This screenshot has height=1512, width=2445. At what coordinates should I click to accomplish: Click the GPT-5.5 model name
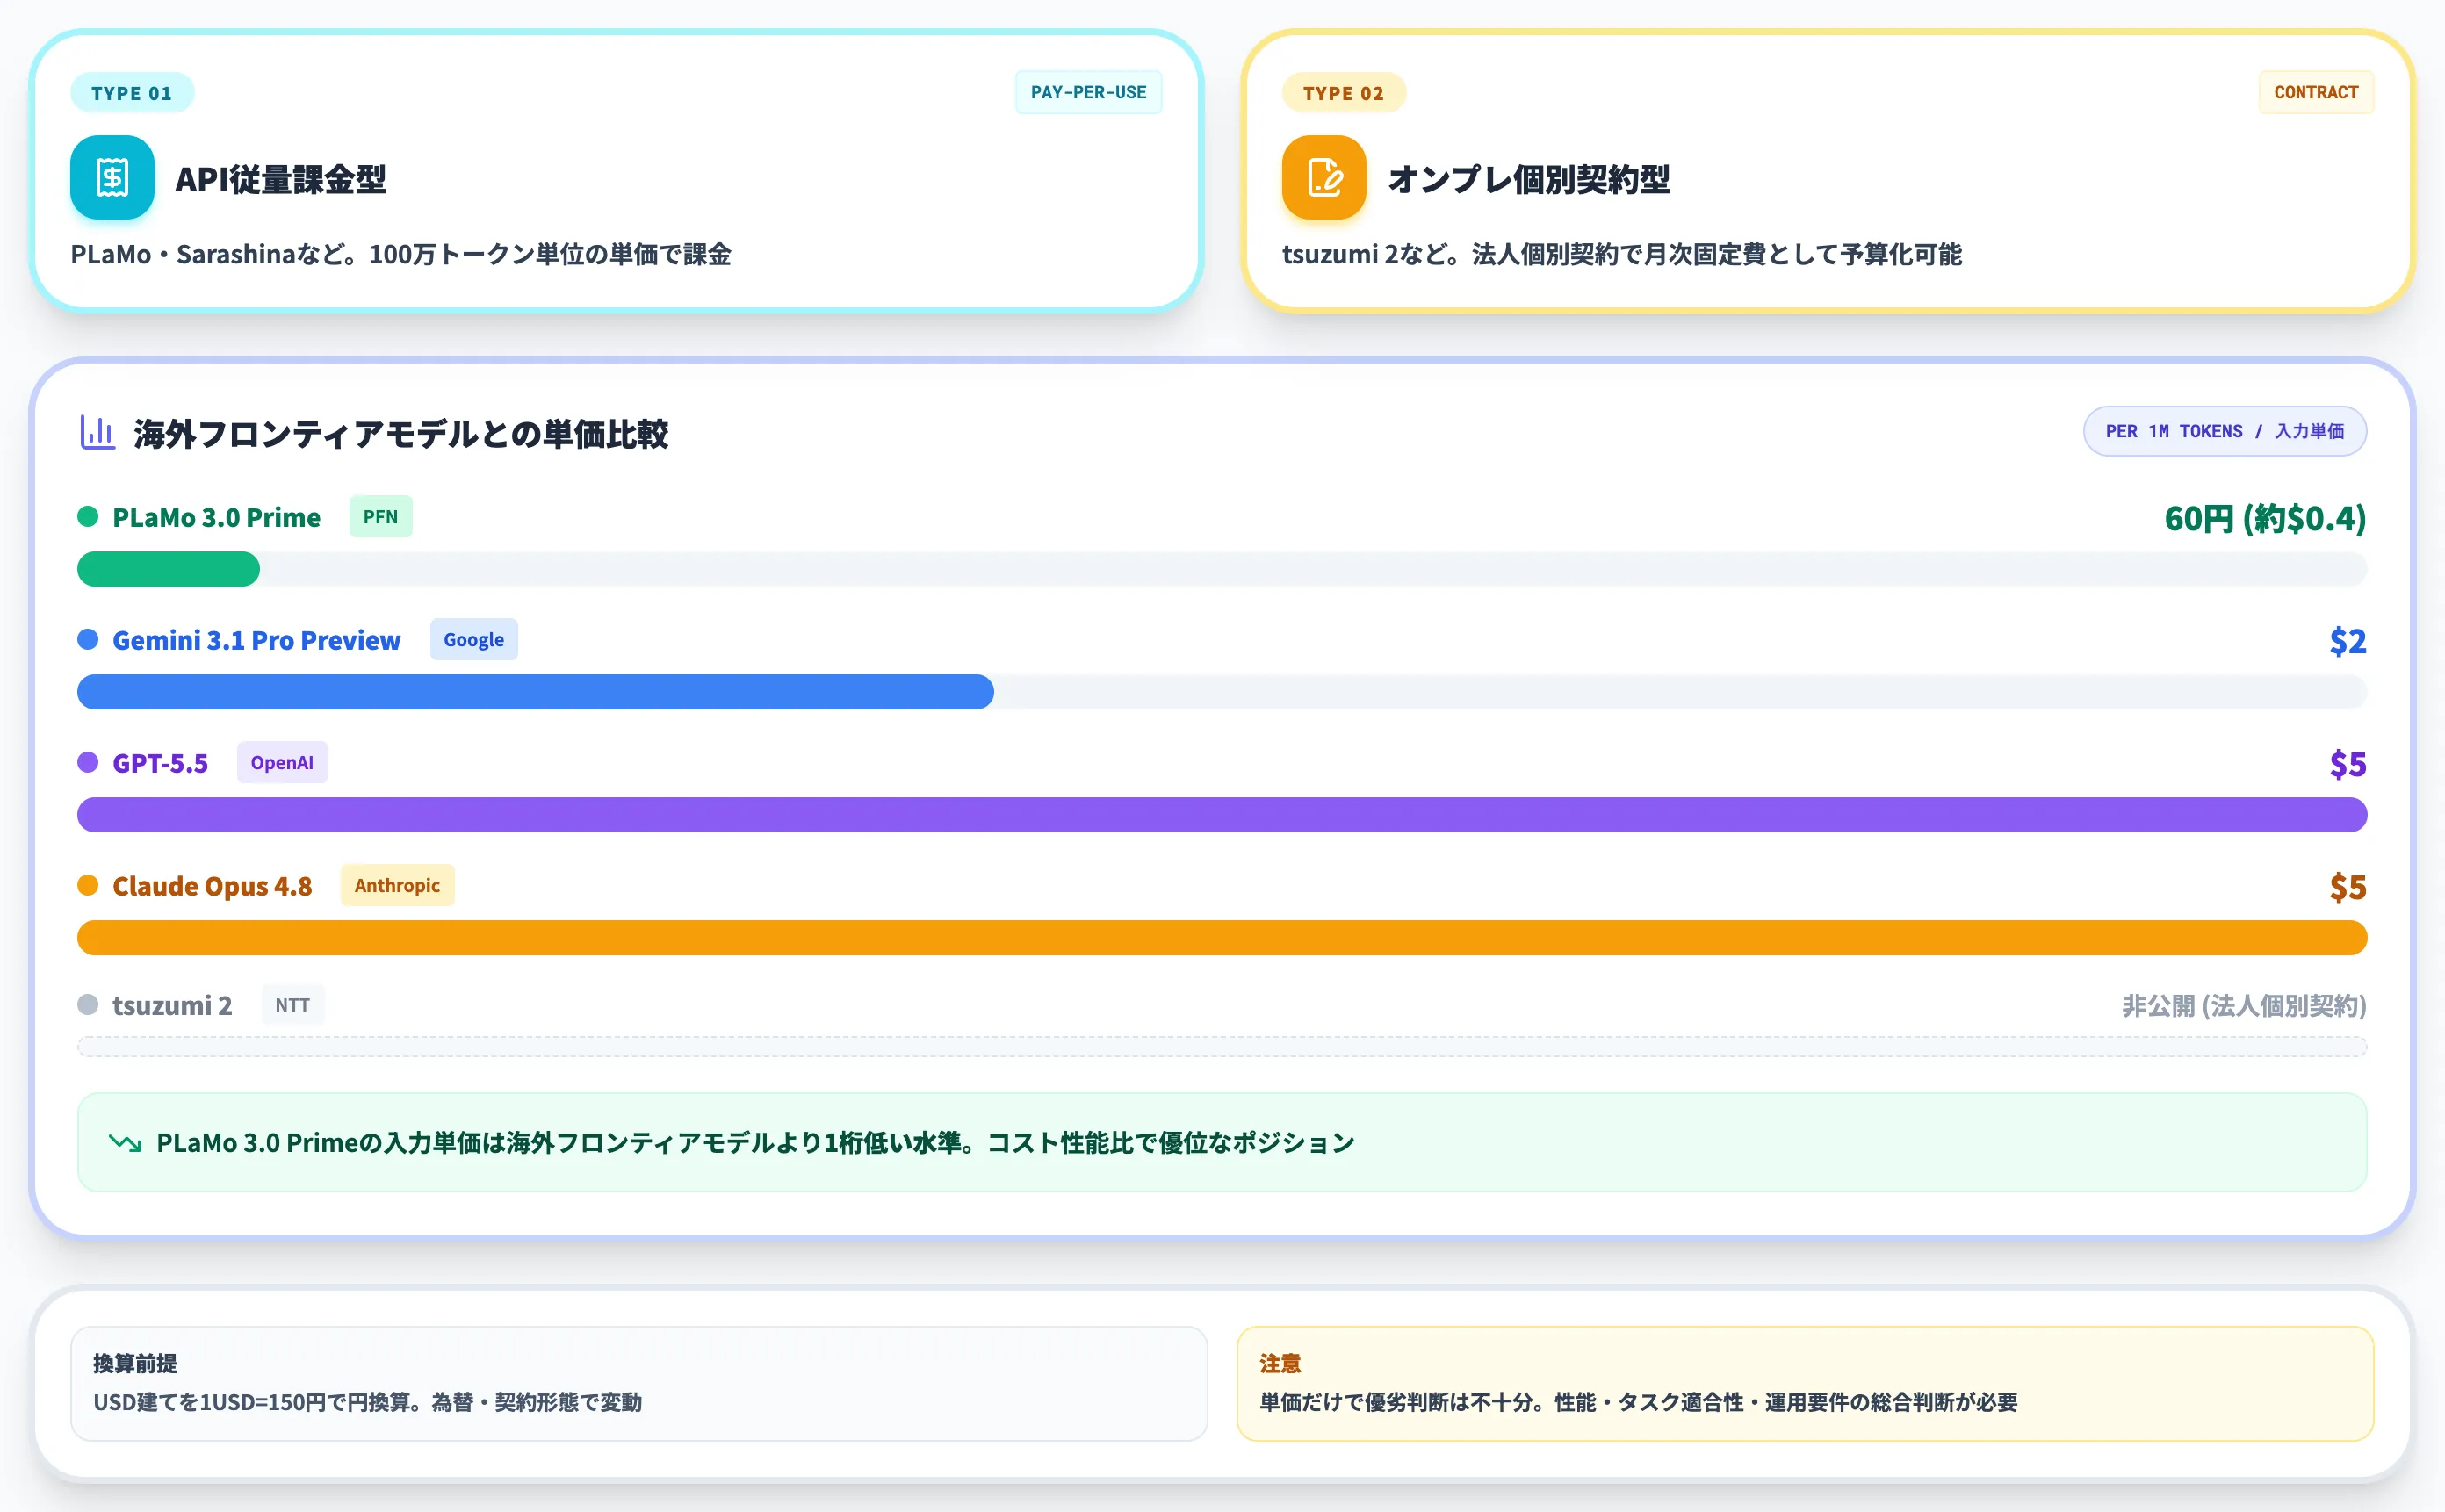coord(160,764)
